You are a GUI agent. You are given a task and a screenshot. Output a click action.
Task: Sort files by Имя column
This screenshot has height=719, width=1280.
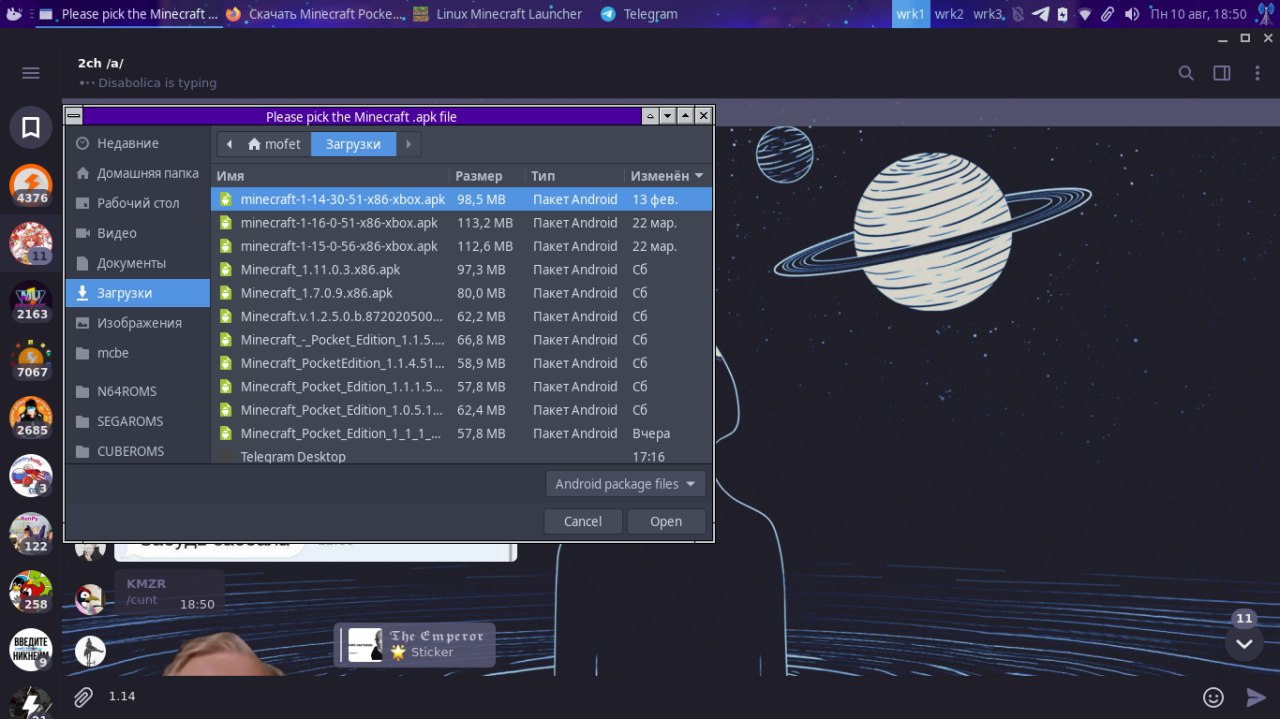[330, 176]
